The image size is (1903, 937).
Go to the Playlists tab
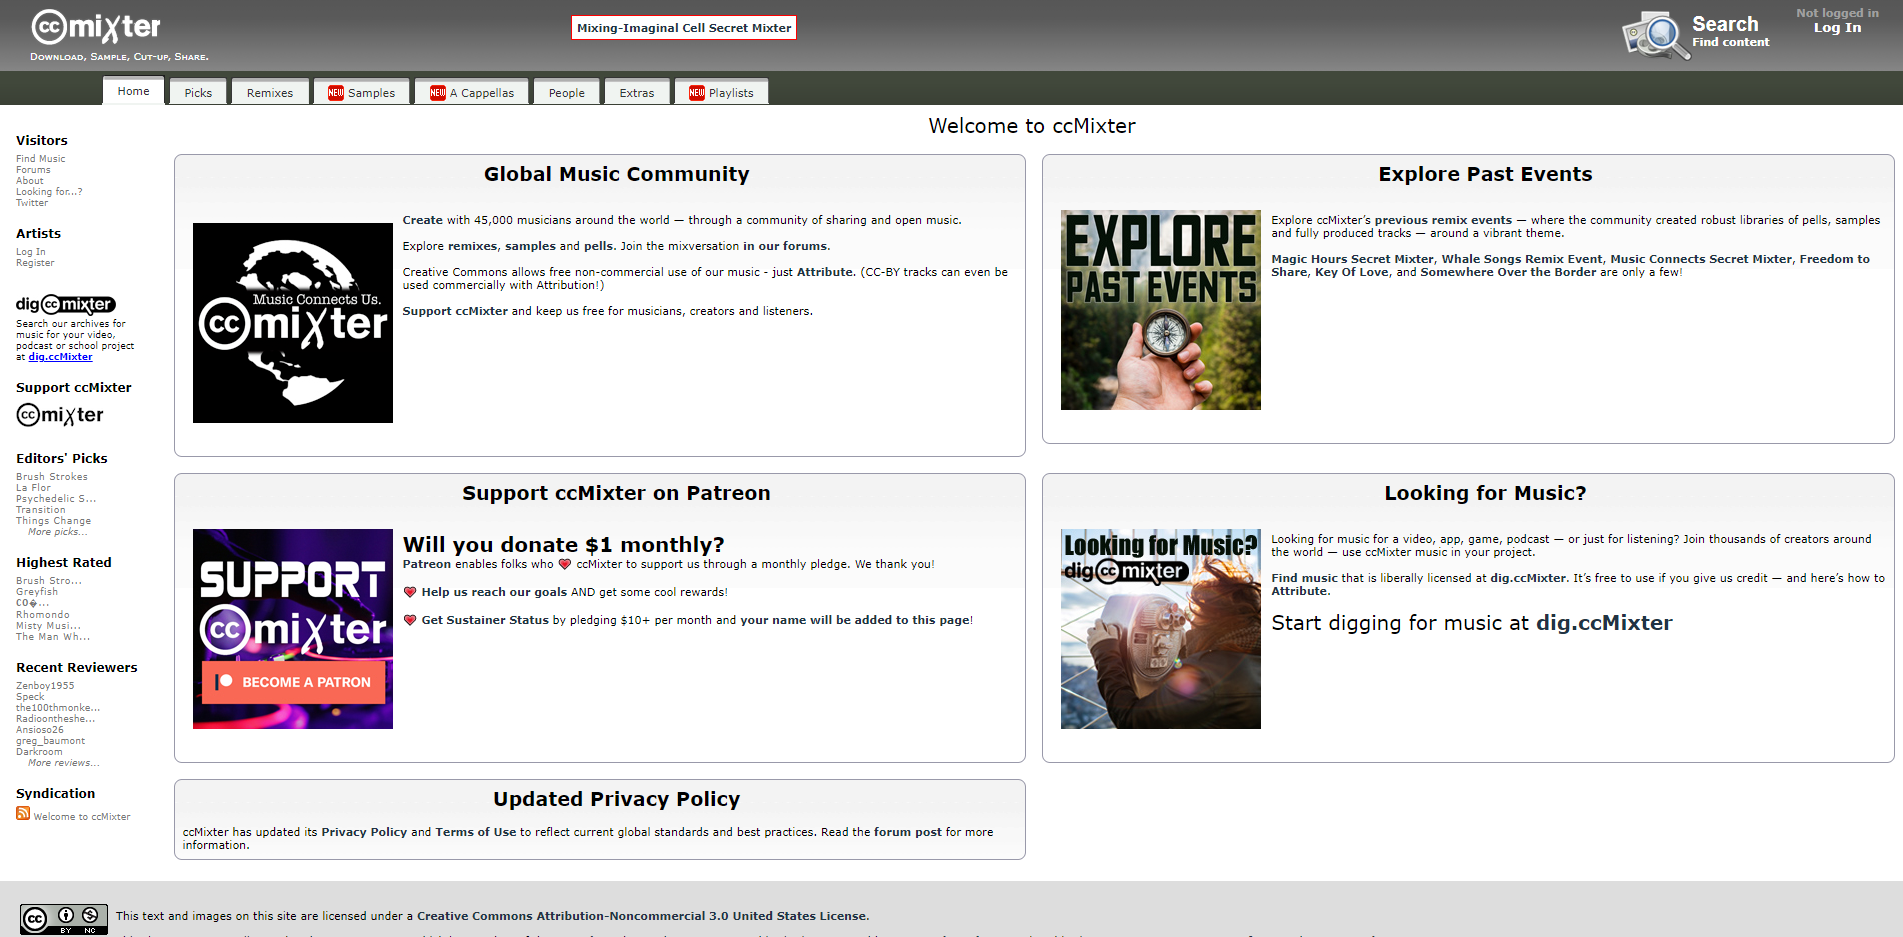tap(721, 93)
